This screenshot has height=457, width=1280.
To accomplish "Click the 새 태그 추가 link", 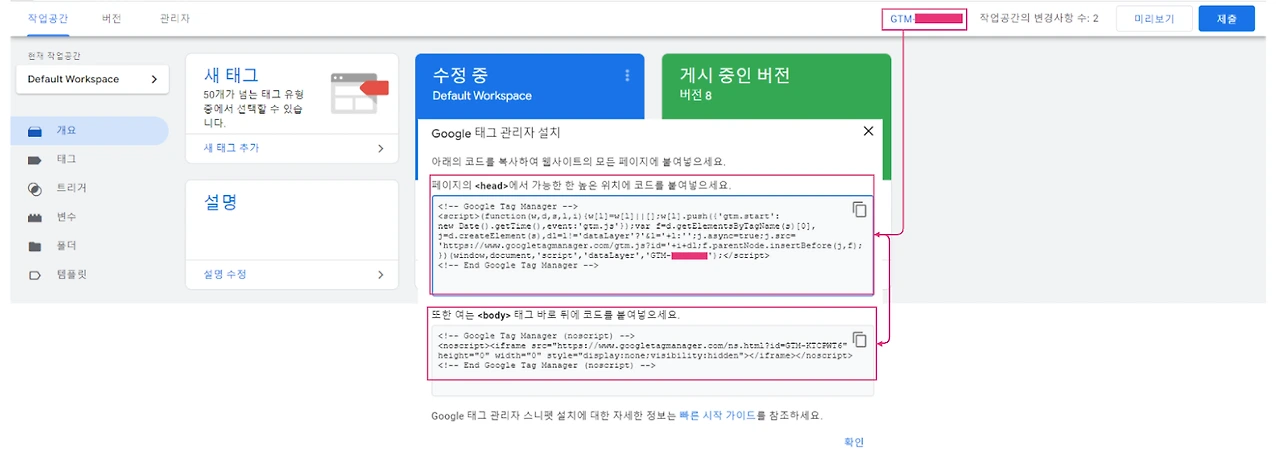I will (231, 148).
